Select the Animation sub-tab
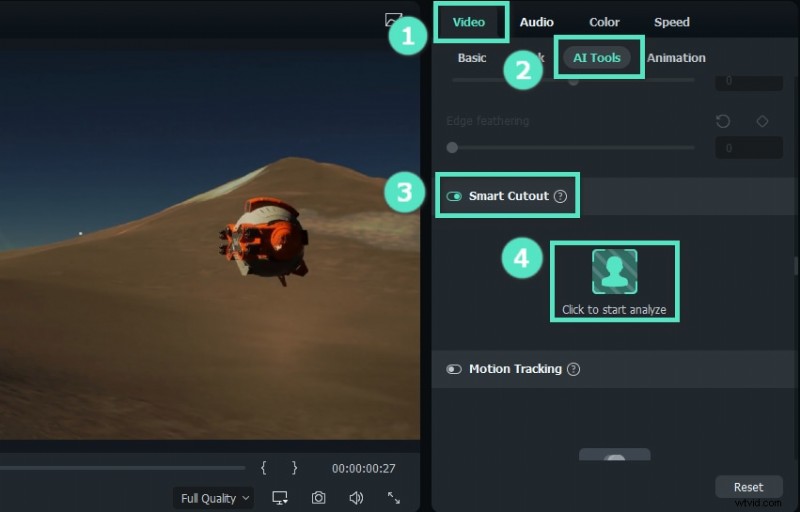Viewport: 800px width, 512px height. 676,58
